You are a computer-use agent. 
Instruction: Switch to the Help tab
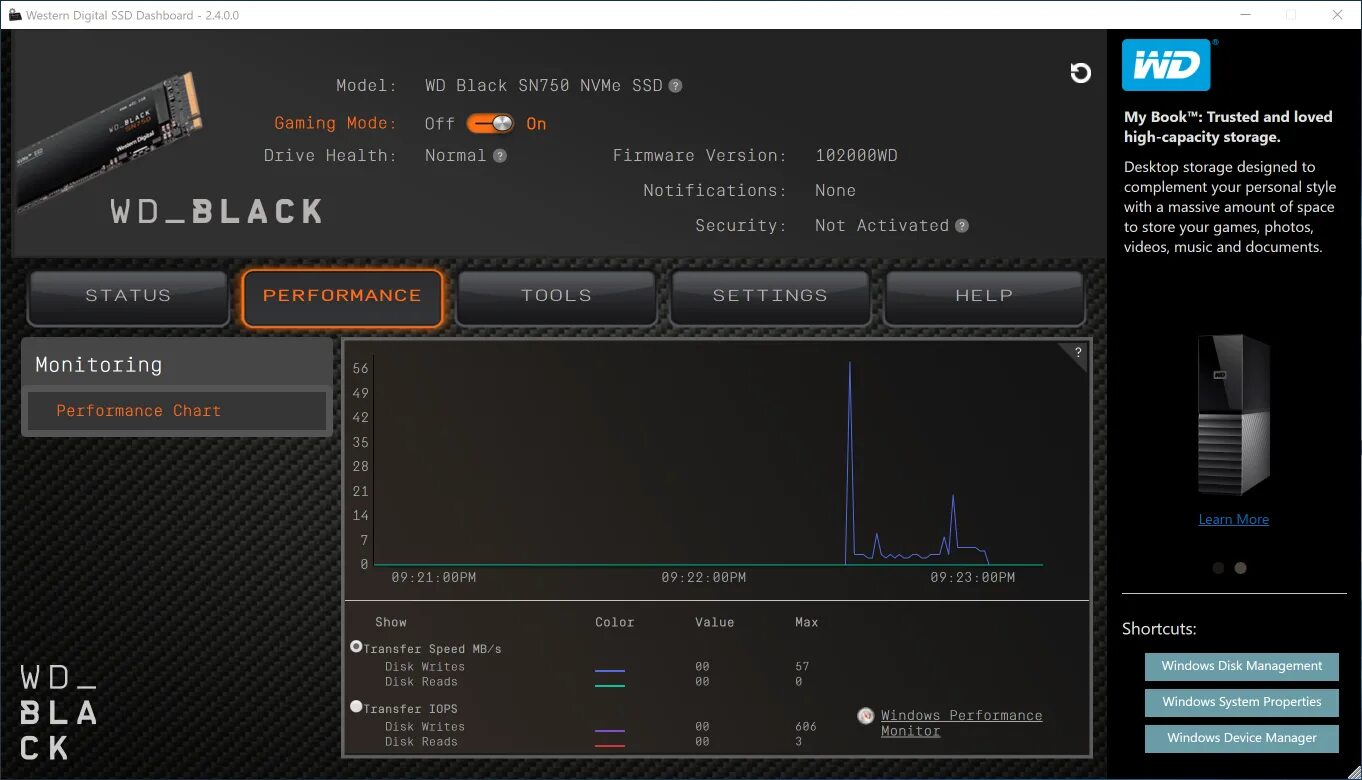click(x=984, y=297)
